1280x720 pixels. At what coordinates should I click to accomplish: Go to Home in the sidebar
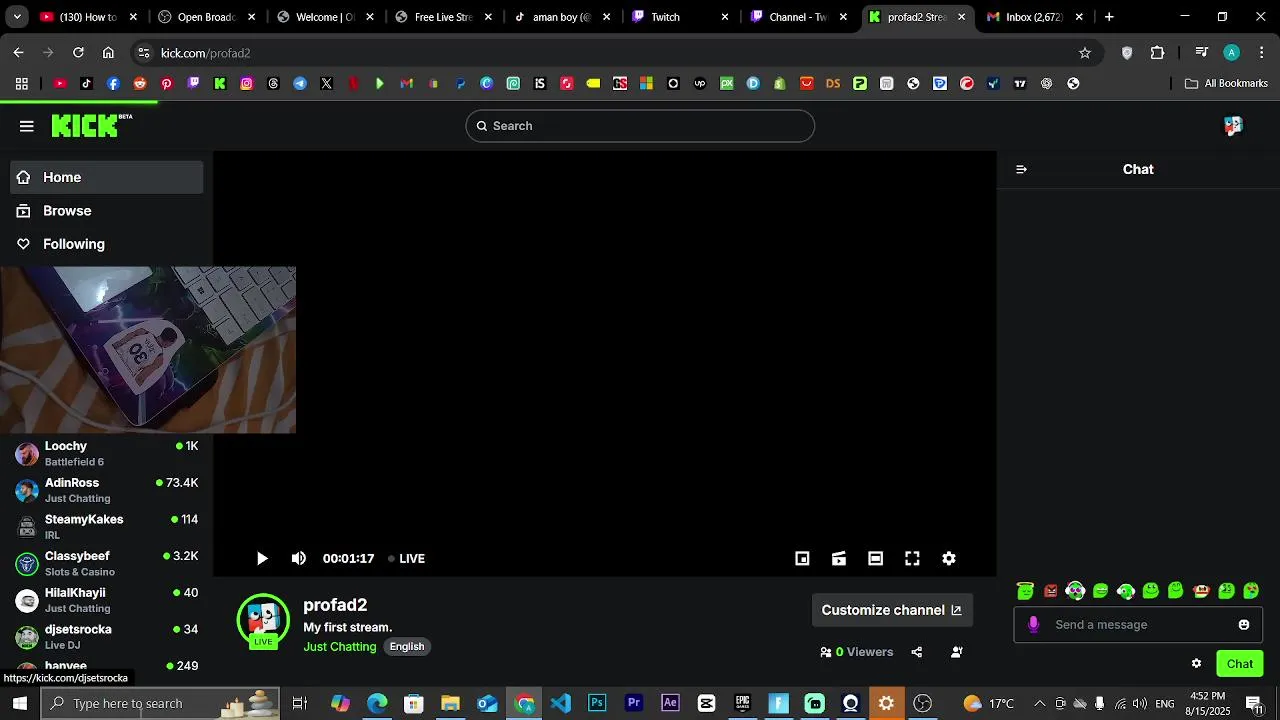click(x=107, y=178)
